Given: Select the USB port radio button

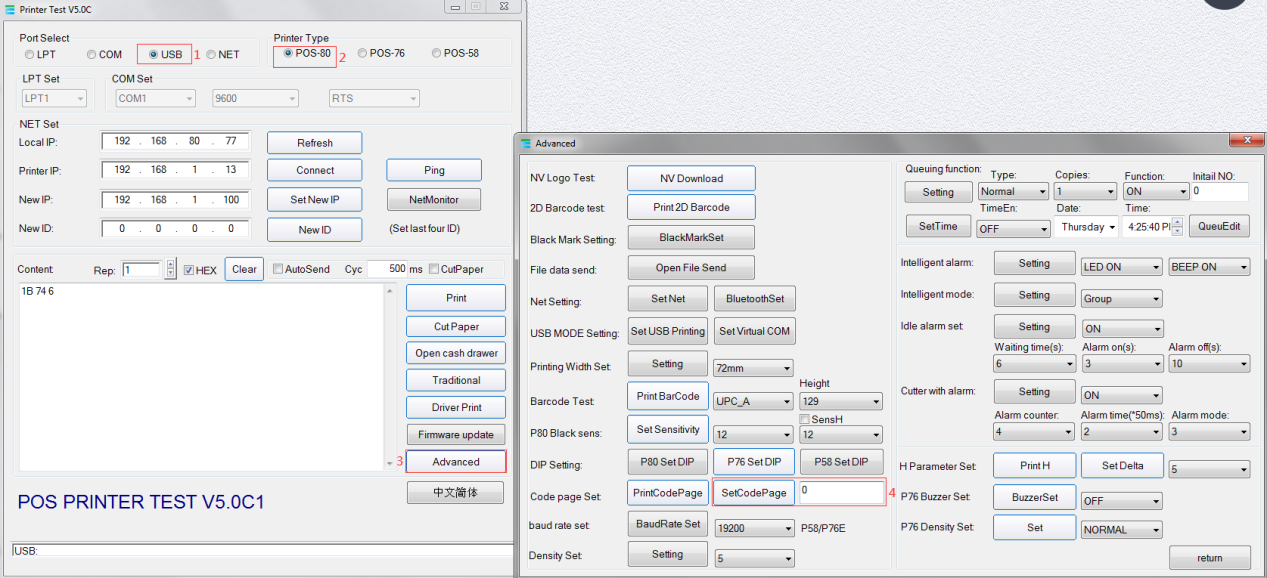Looking at the screenshot, I should click(x=154, y=54).
